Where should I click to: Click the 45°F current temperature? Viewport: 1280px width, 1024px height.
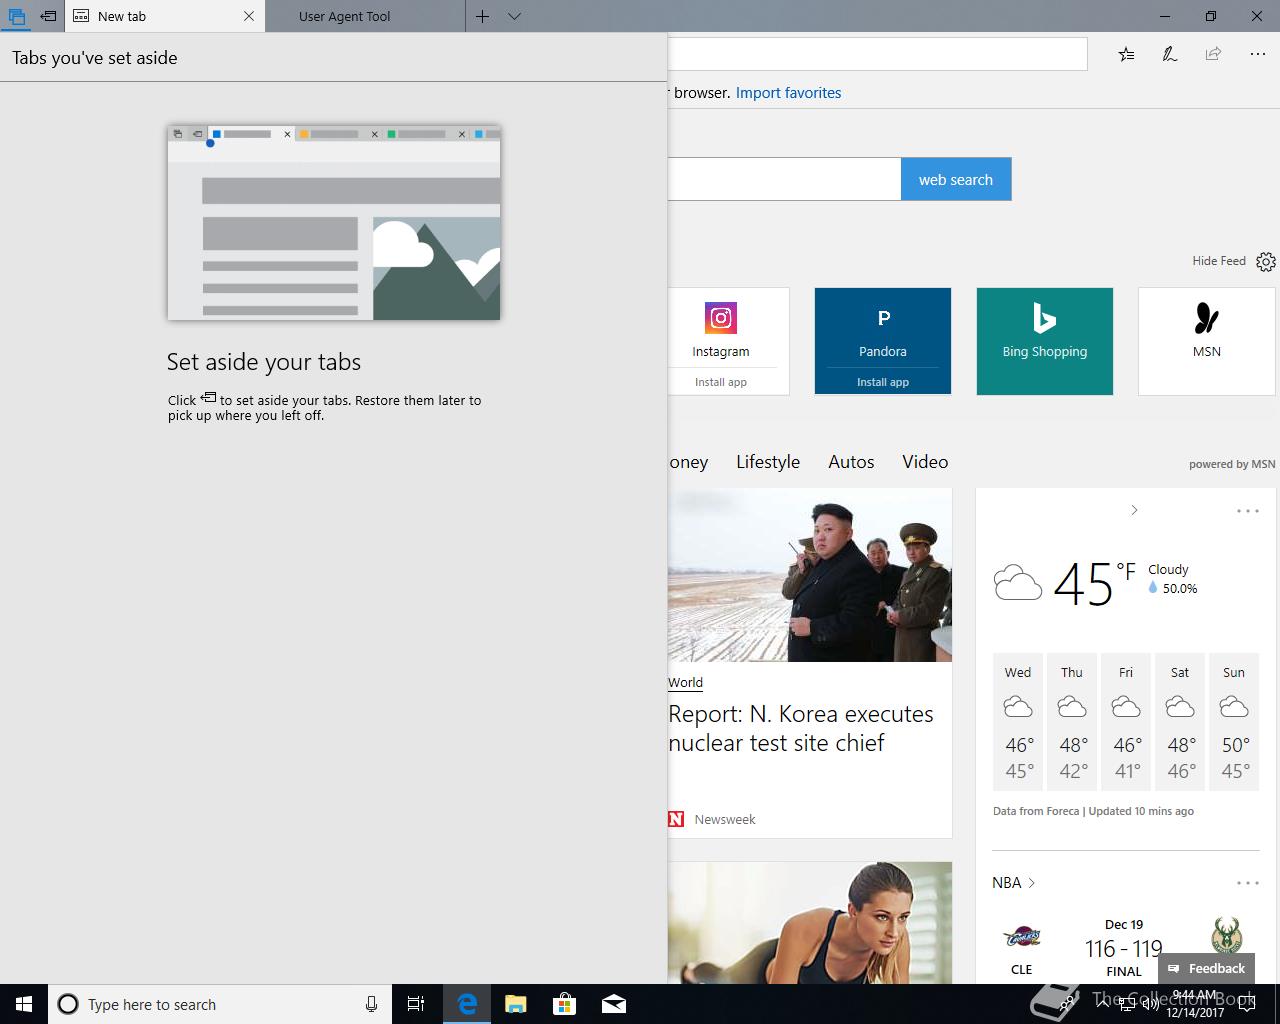click(1094, 583)
